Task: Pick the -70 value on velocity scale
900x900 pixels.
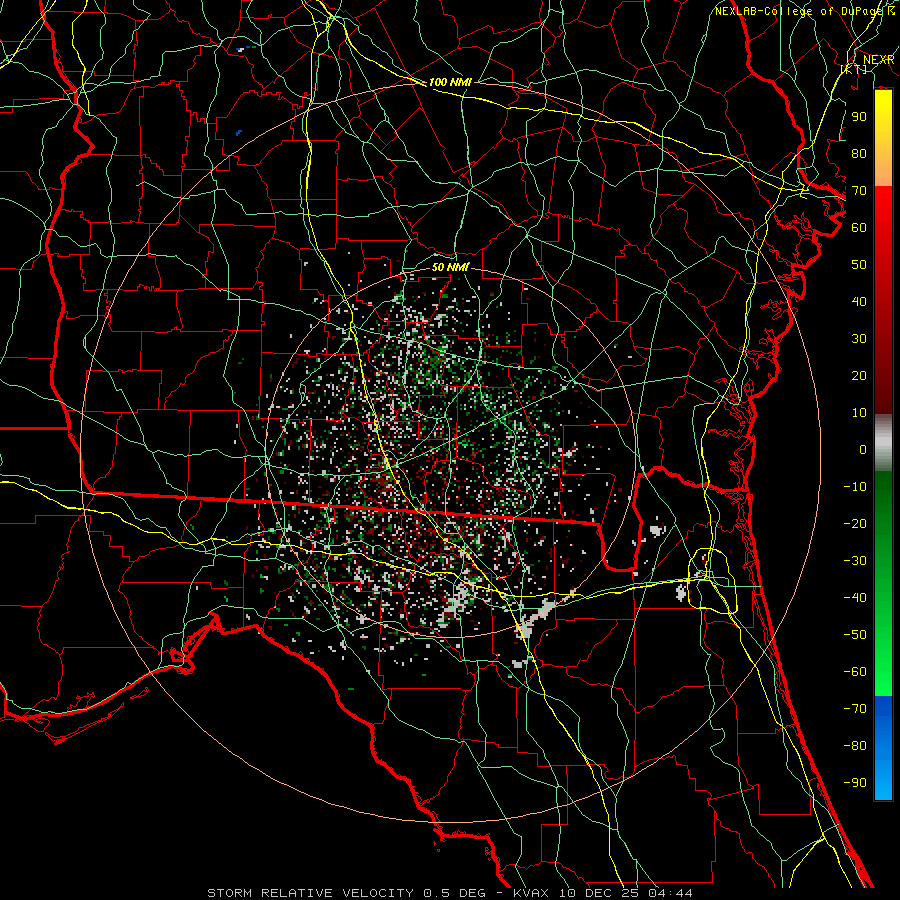Action: tap(855, 709)
